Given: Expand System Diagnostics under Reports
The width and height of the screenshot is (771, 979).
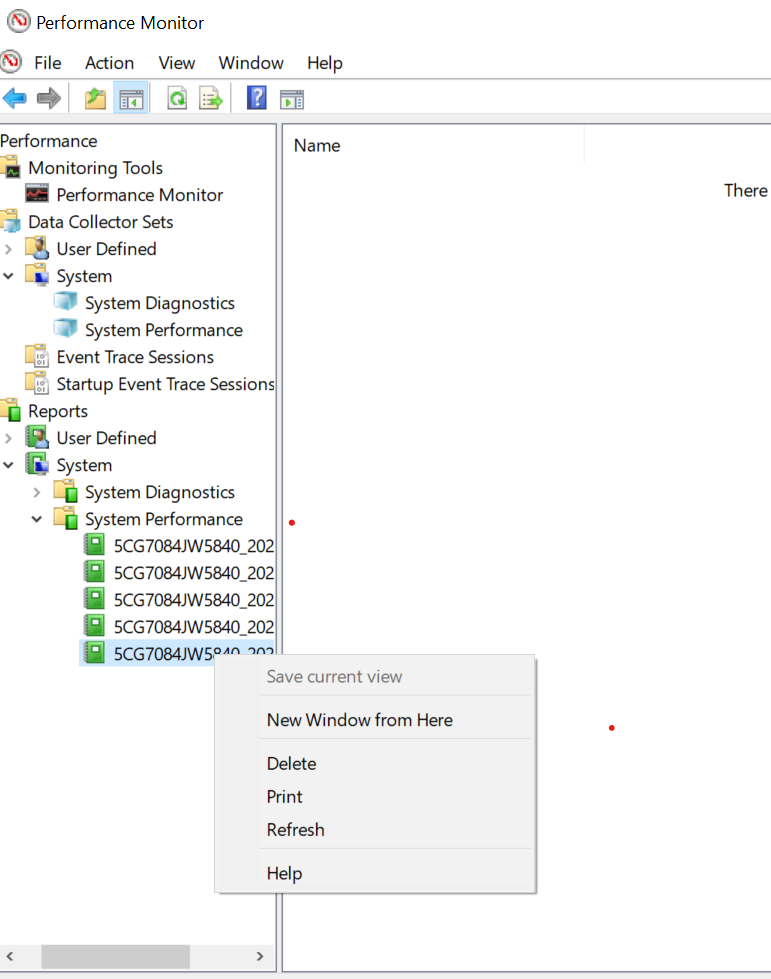Looking at the screenshot, I should point(37,492).
